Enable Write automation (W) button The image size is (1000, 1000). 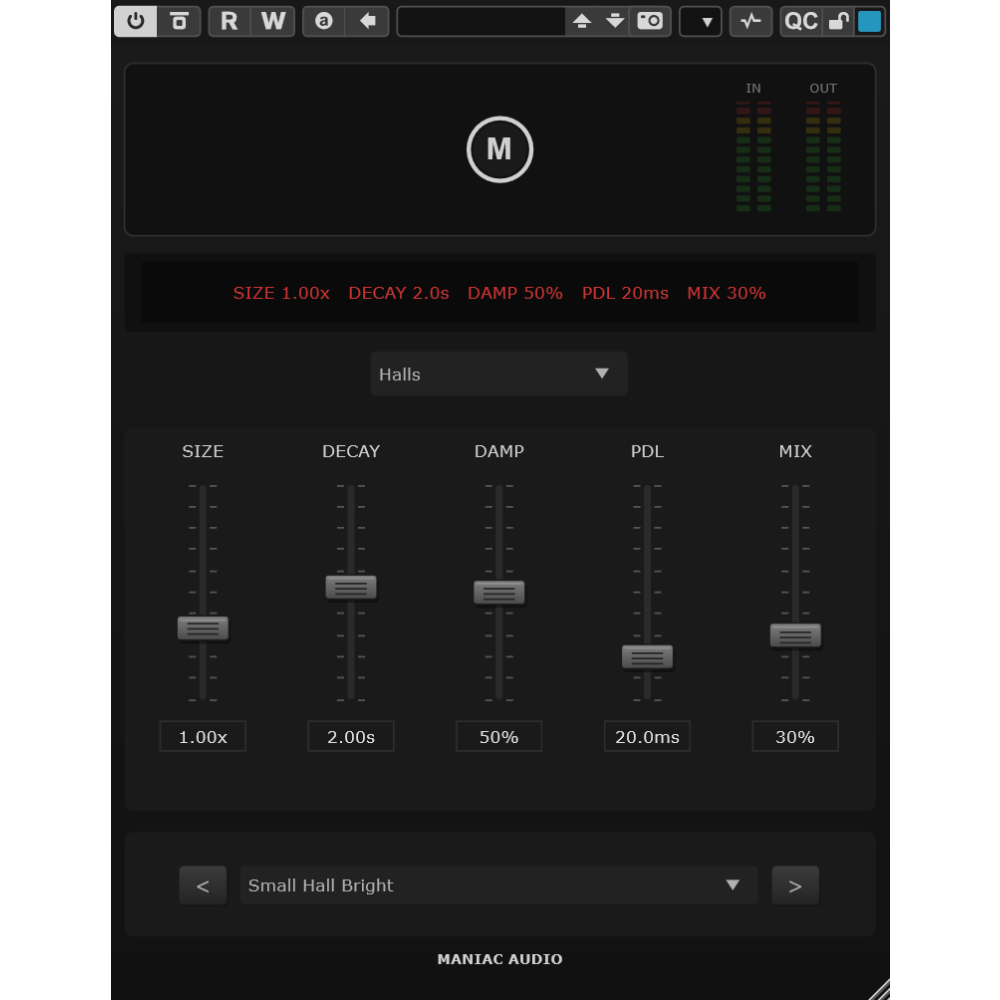tap(273, 21)
